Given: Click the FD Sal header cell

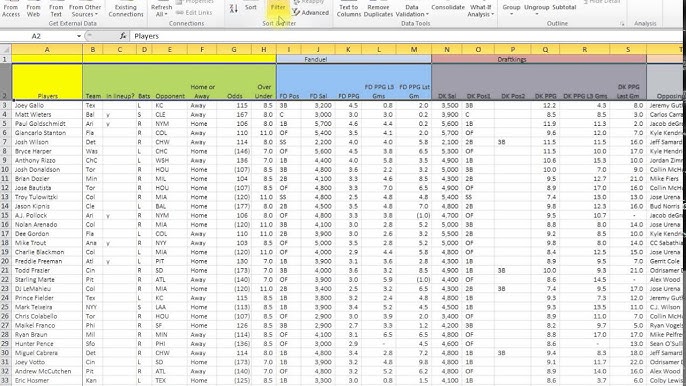Looking at the screenshot, I should [318, 82].
